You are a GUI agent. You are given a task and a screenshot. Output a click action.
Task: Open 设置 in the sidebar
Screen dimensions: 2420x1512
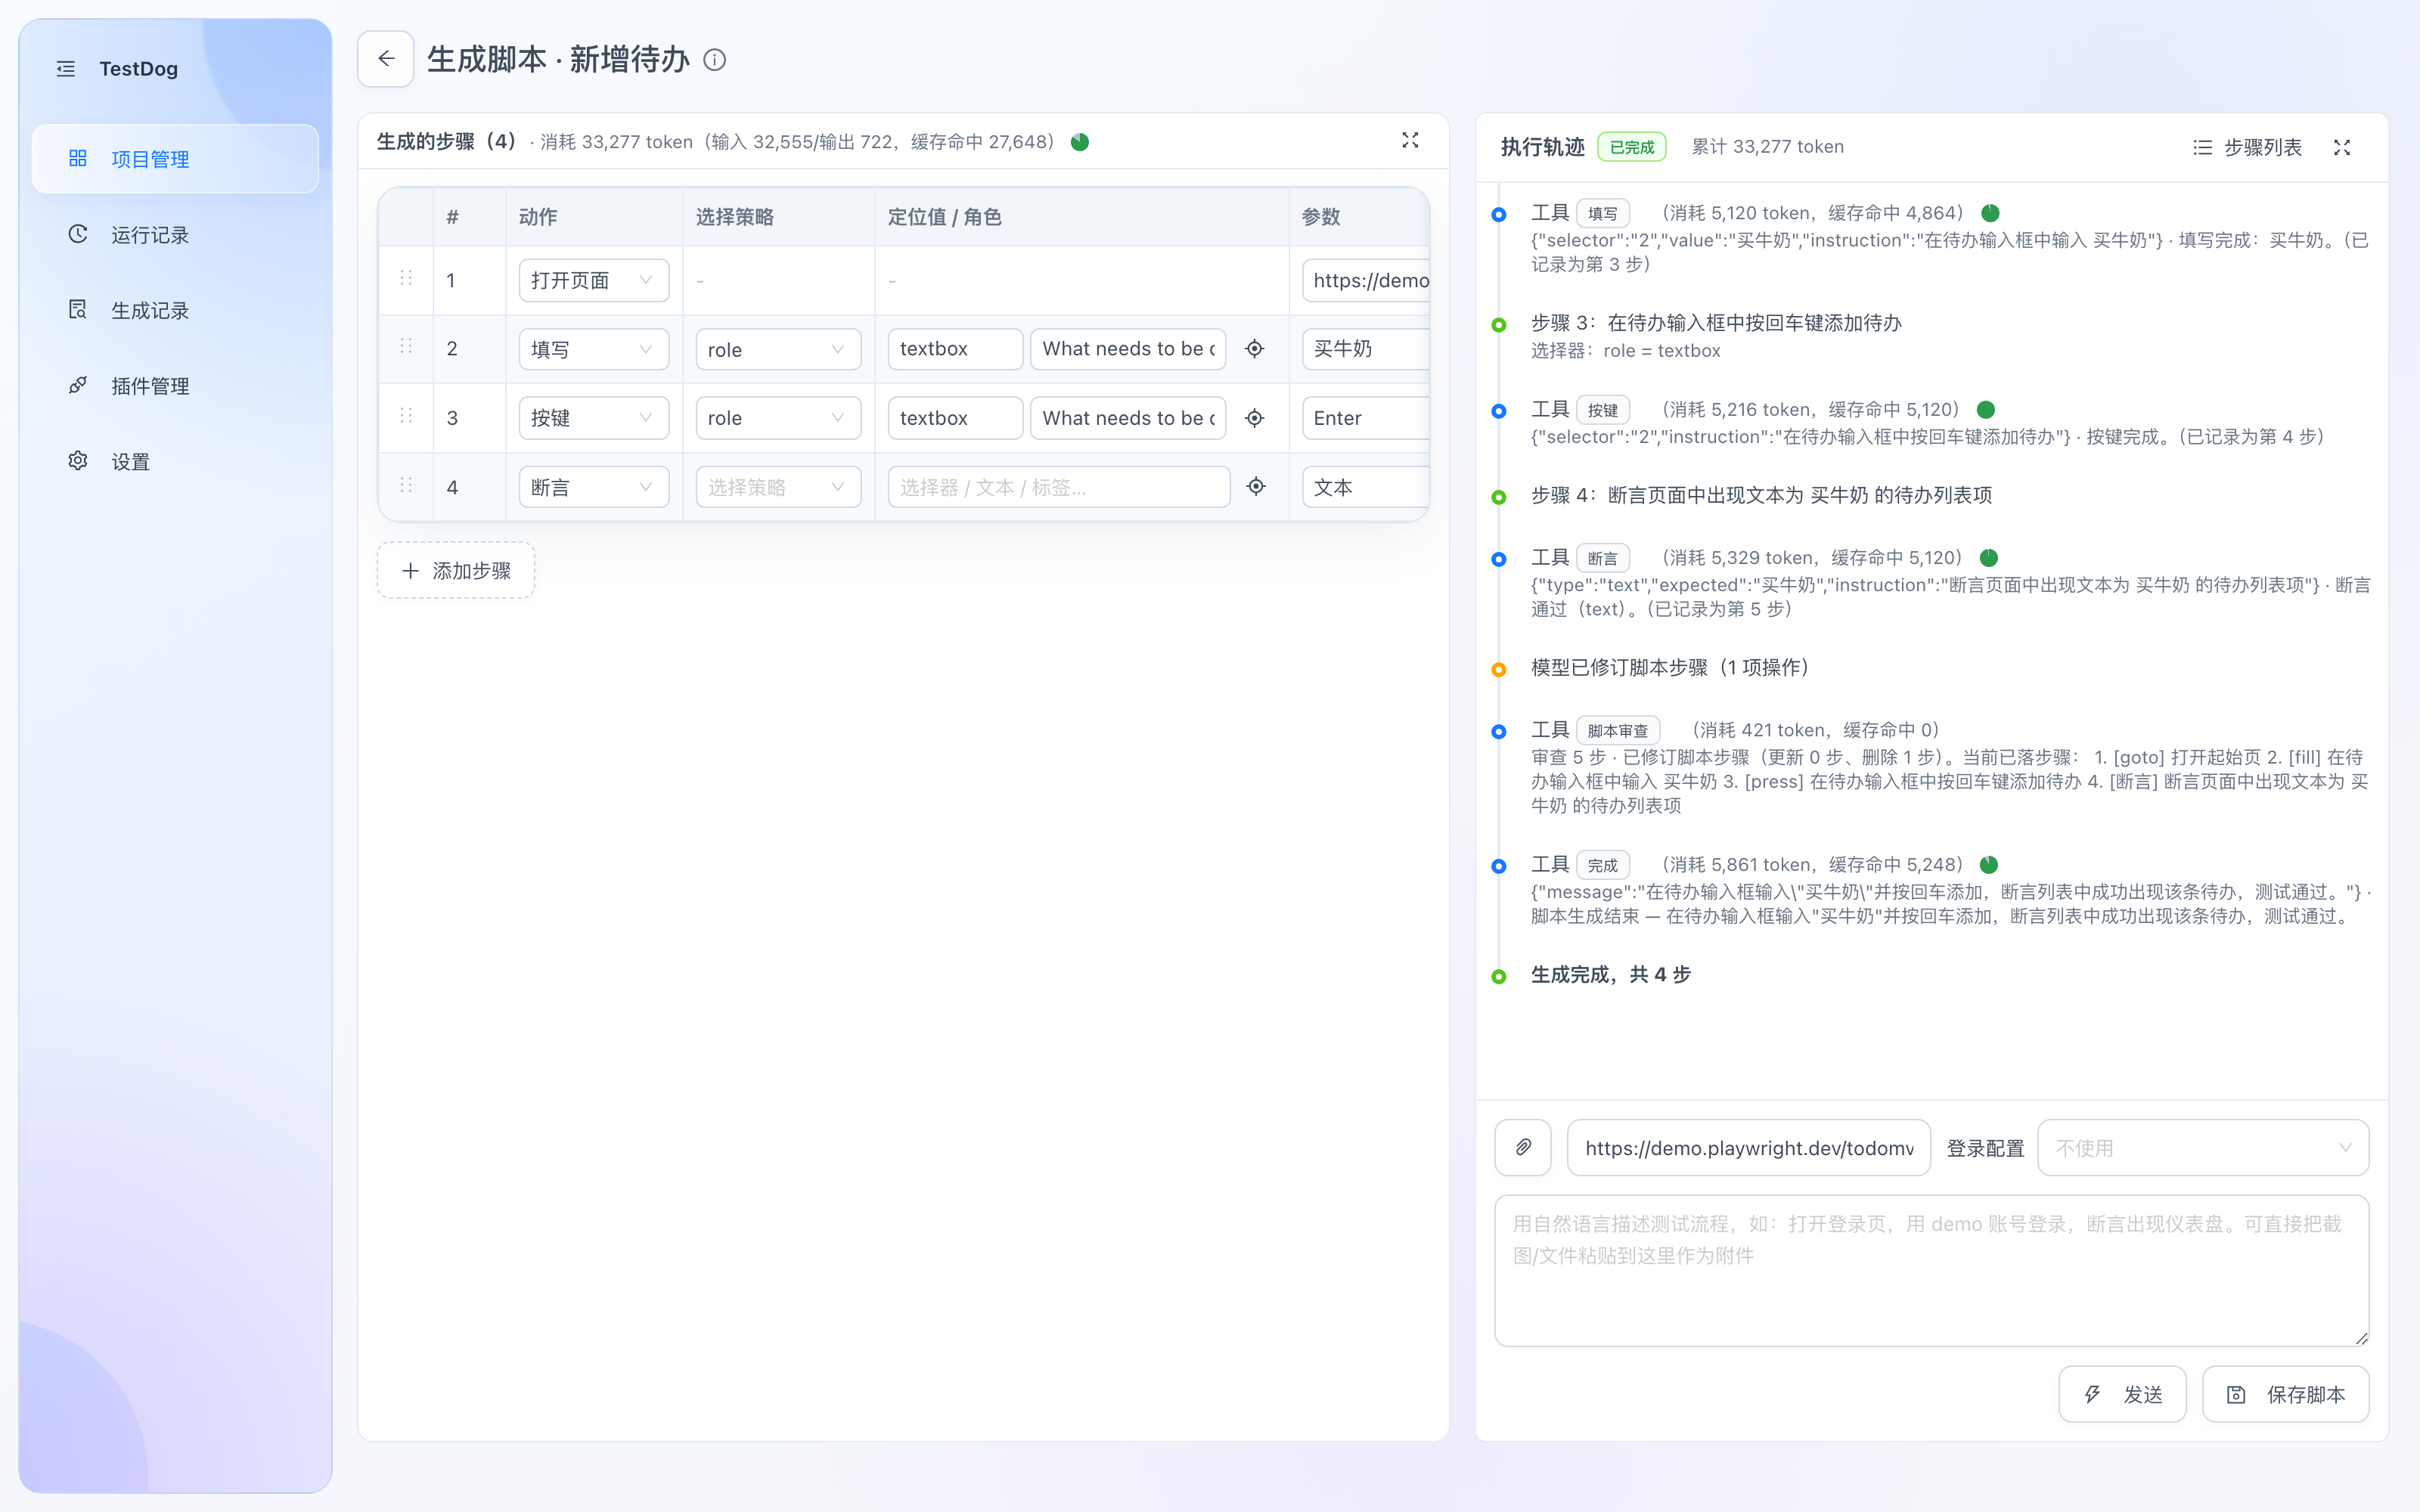[175, 462]
